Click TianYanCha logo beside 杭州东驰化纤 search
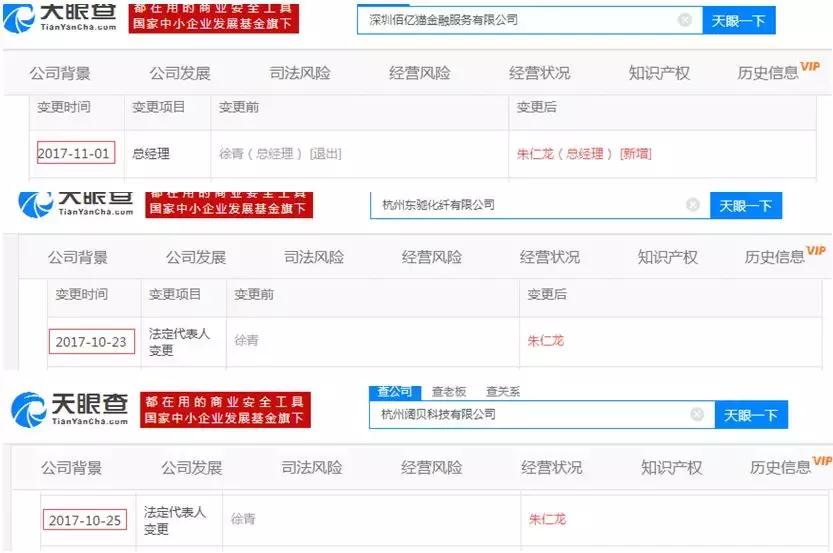This screenshot has width=833, height=553. 76,205
